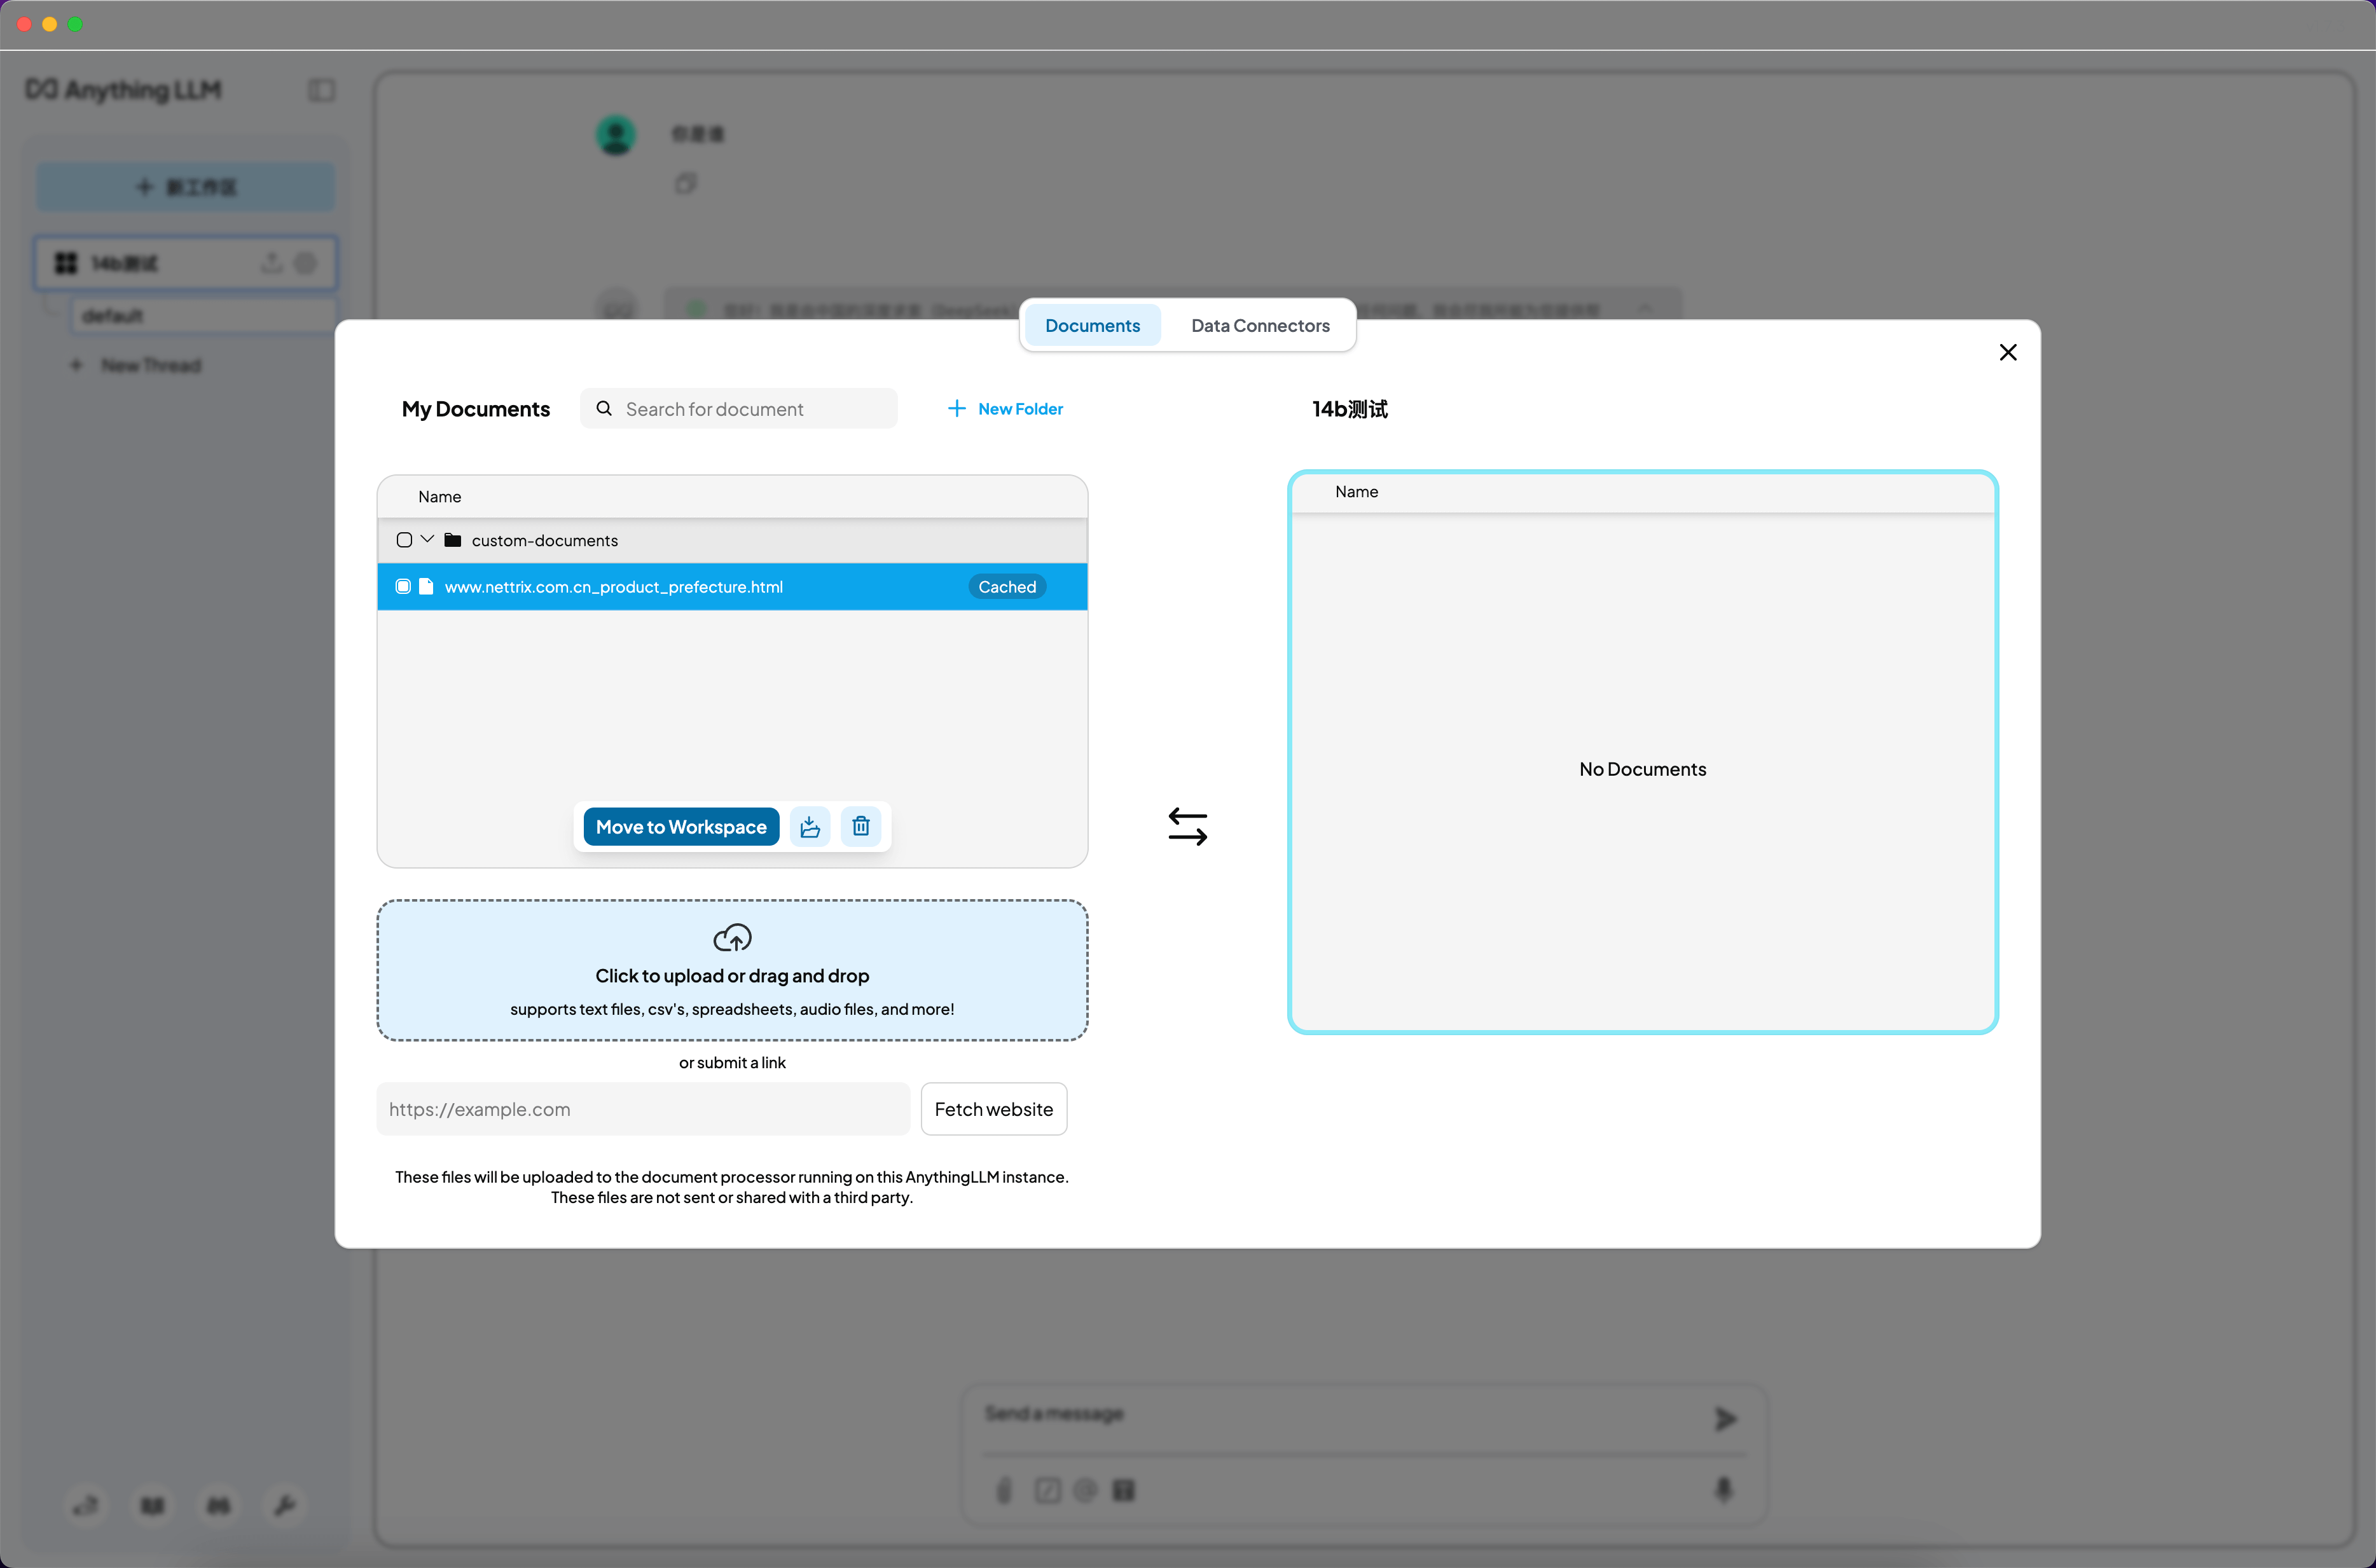
Task: Close the documents modal with X
Action: click(x=2007, y=352)
